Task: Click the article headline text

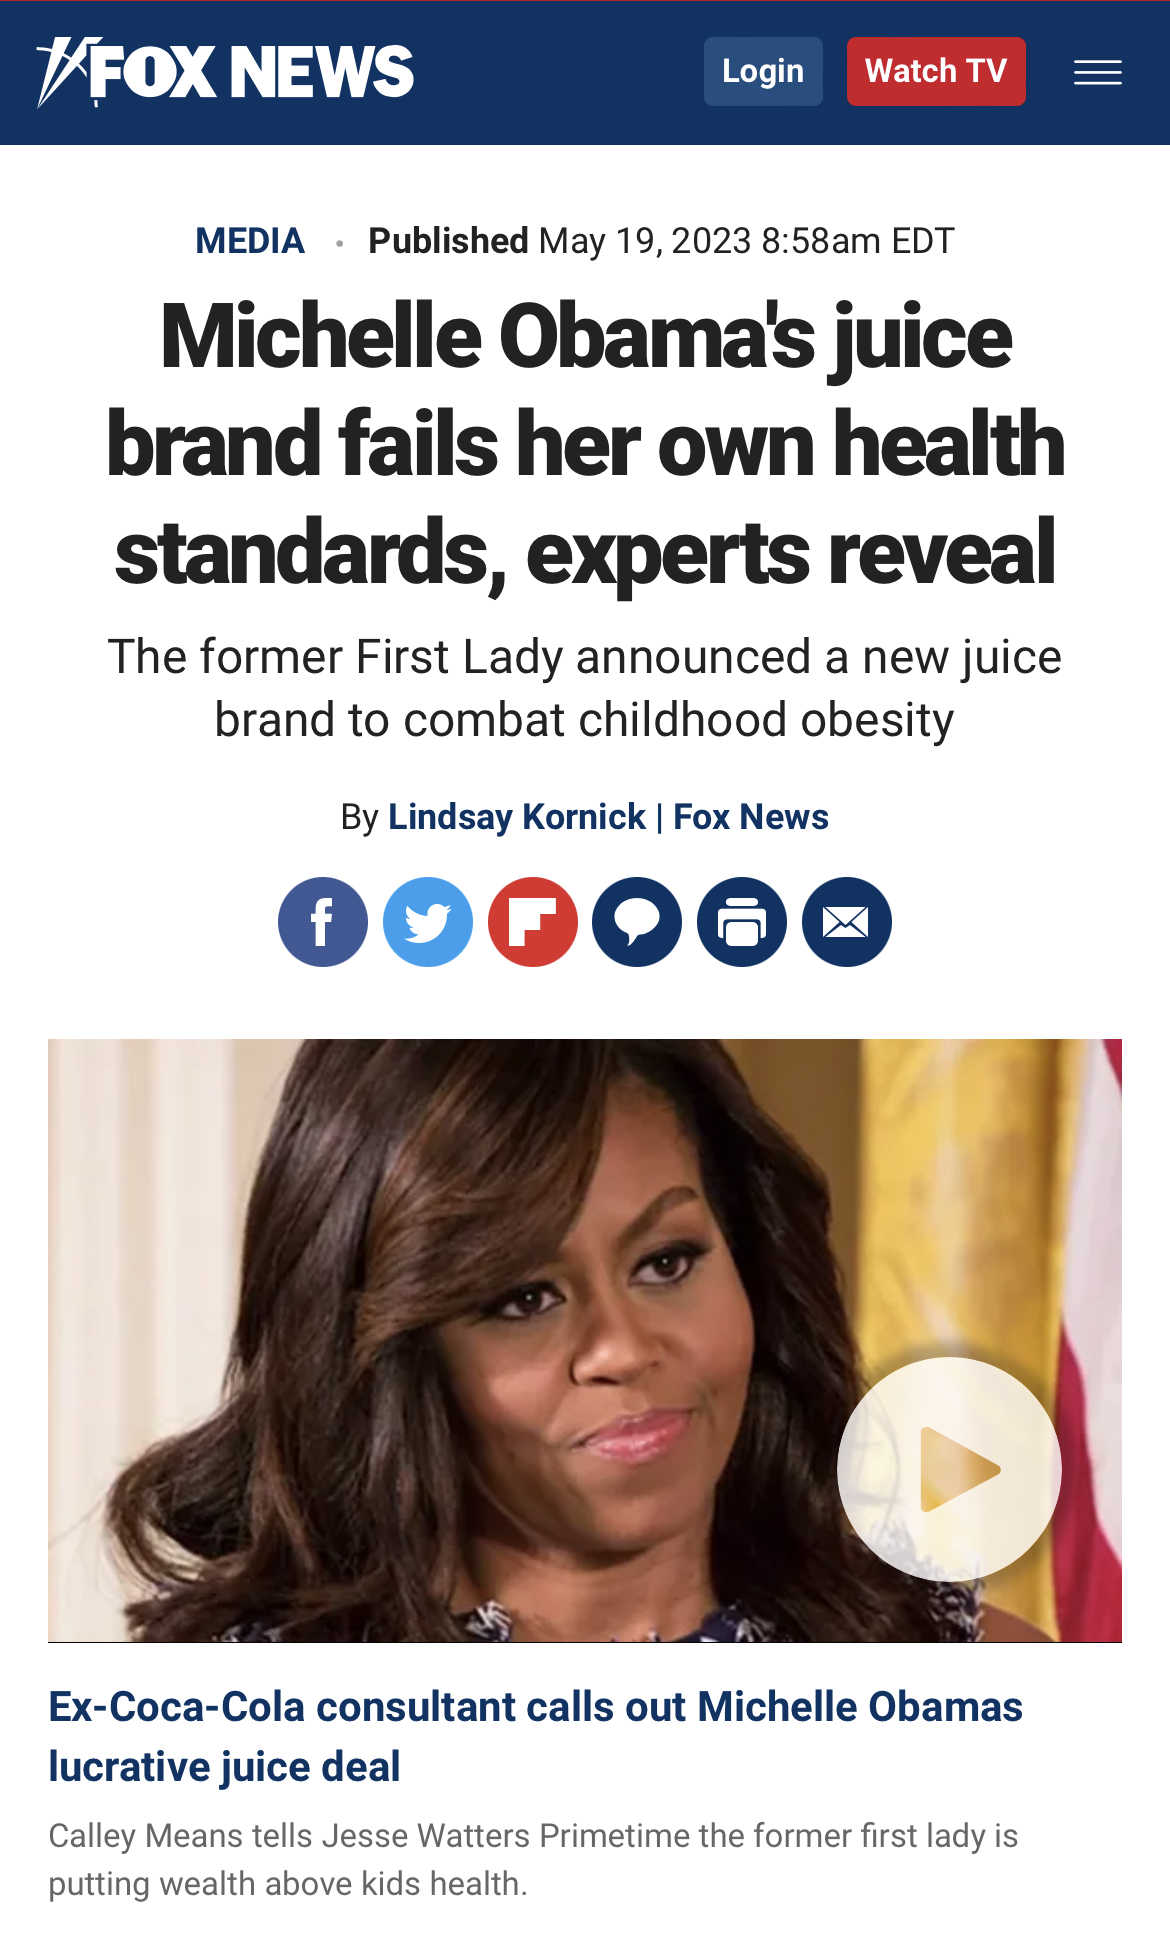Action: click(x=585, y=443)
